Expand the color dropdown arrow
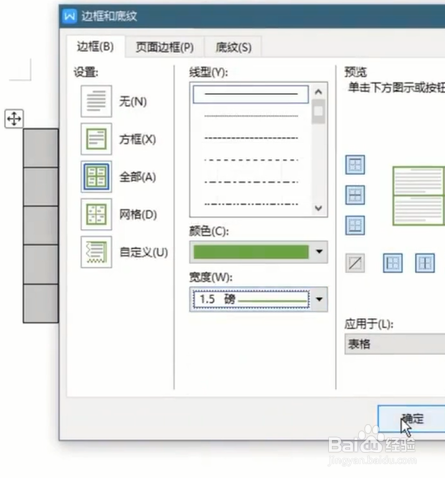Viewport: 445px width, 478px height. (x=319, y=252)
